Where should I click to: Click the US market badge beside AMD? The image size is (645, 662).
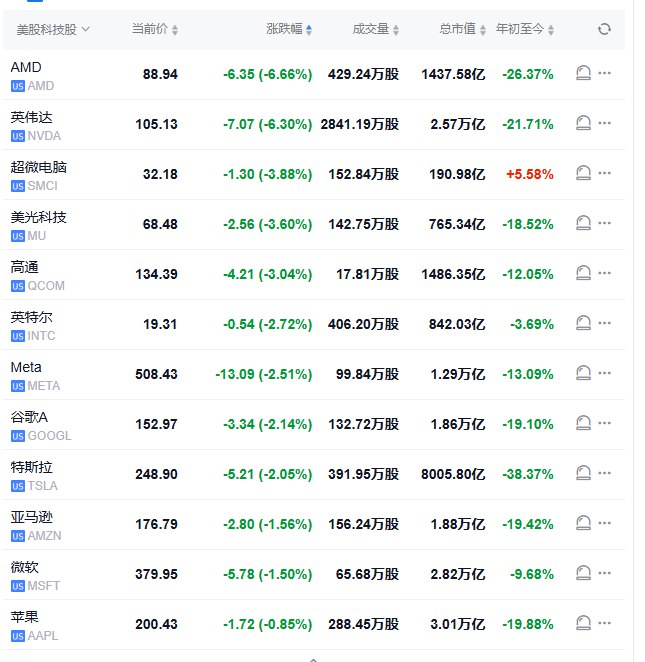pos(18,86)
